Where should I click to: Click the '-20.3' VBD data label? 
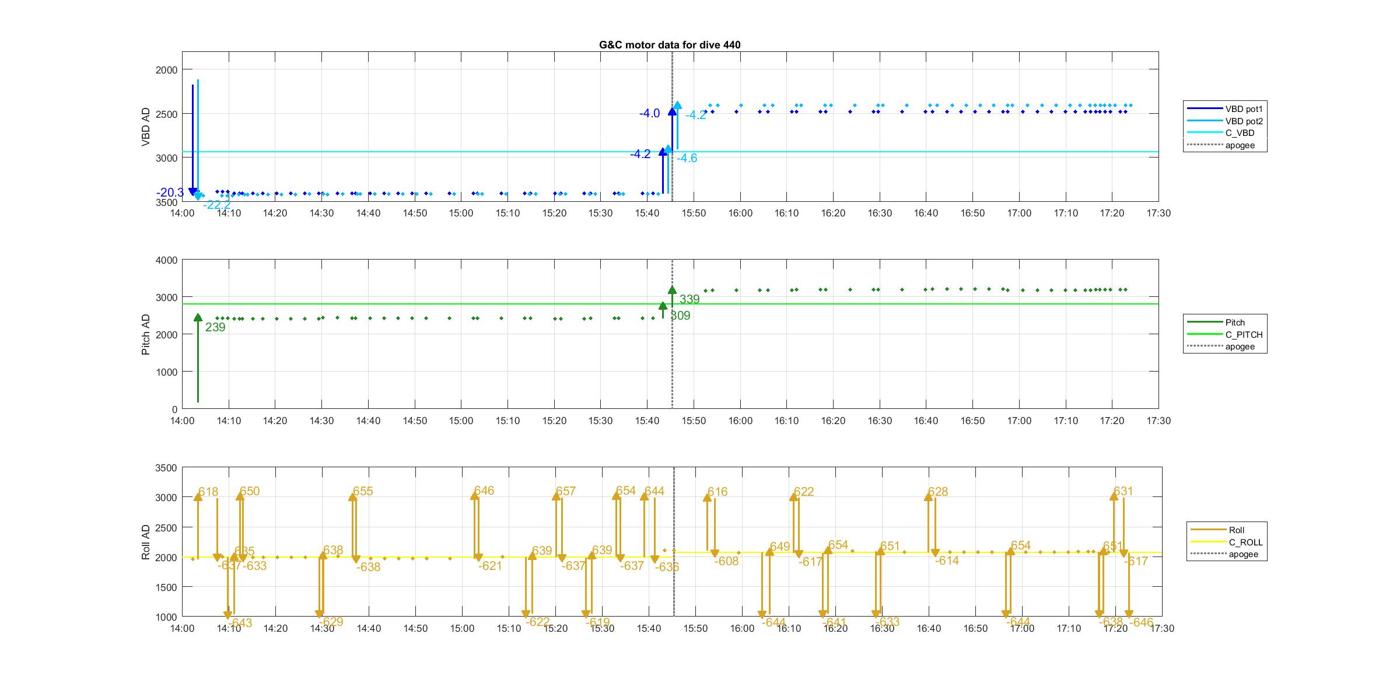(170, 192)
